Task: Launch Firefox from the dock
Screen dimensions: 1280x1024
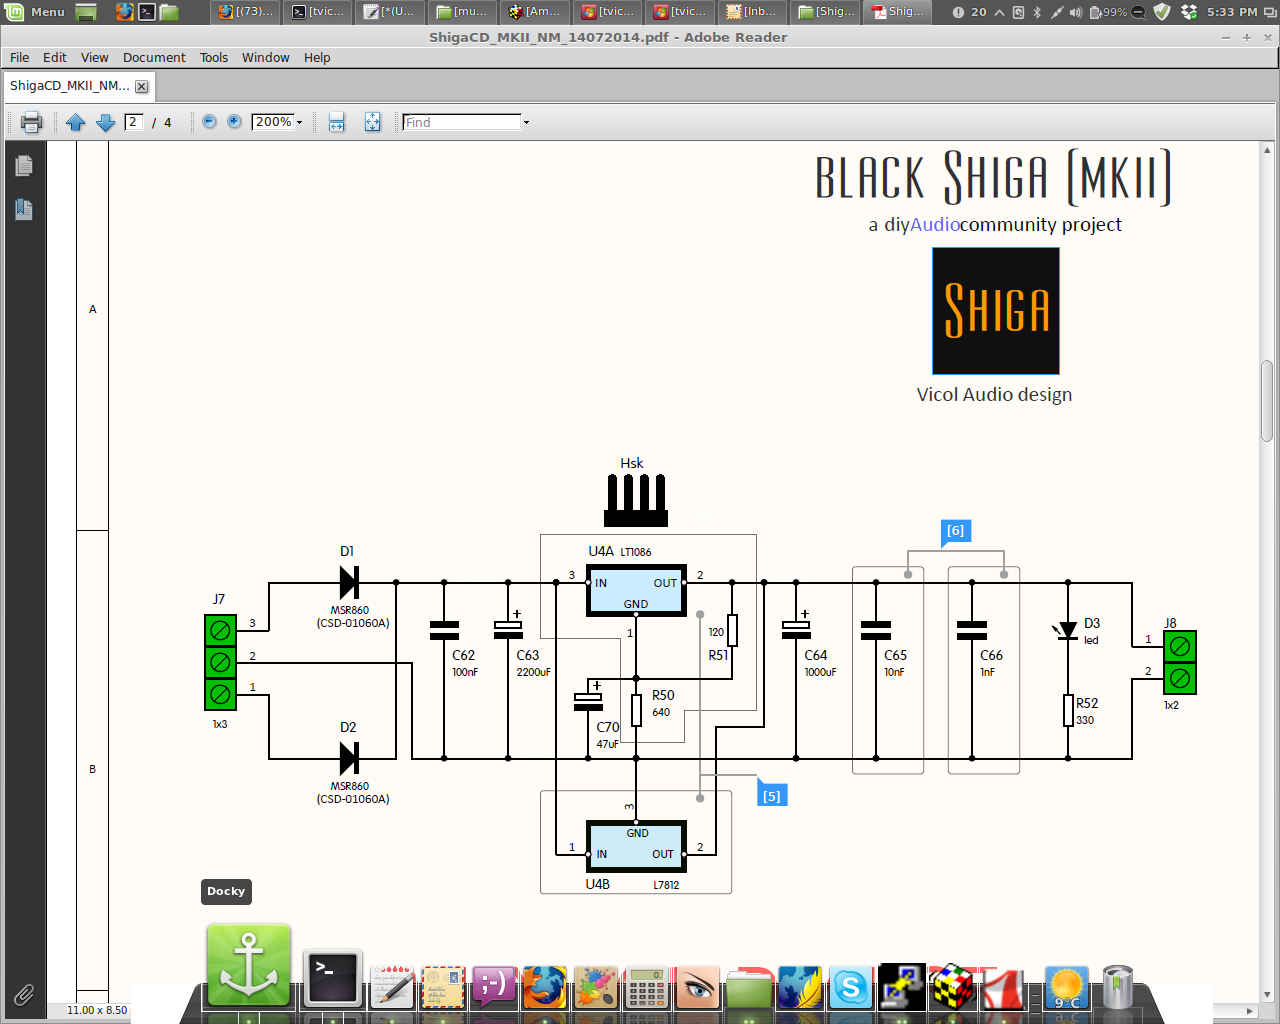Action: click(x=543, y=987)
